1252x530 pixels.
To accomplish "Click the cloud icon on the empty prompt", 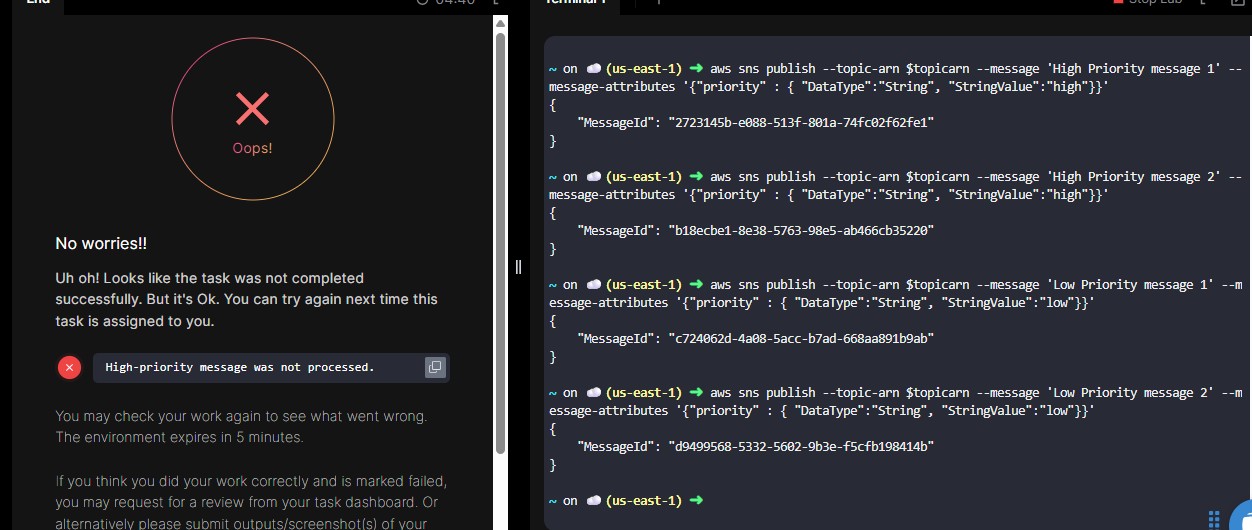I will (x=594, y=500).
